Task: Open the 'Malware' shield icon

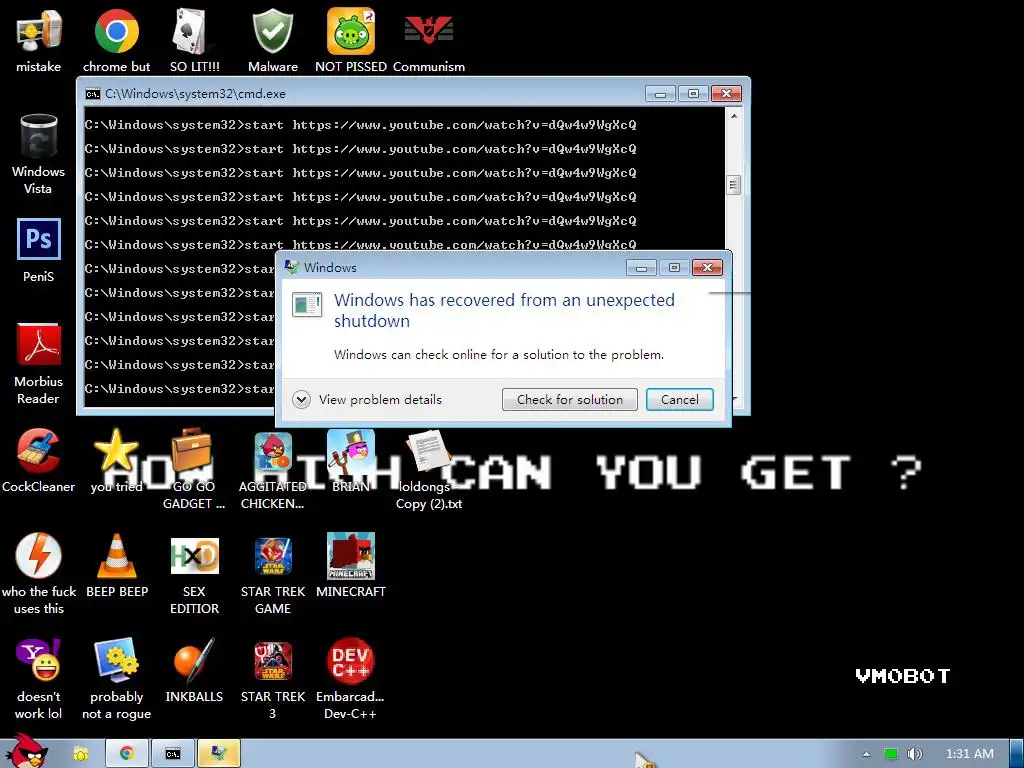Action: coord(272,40)
